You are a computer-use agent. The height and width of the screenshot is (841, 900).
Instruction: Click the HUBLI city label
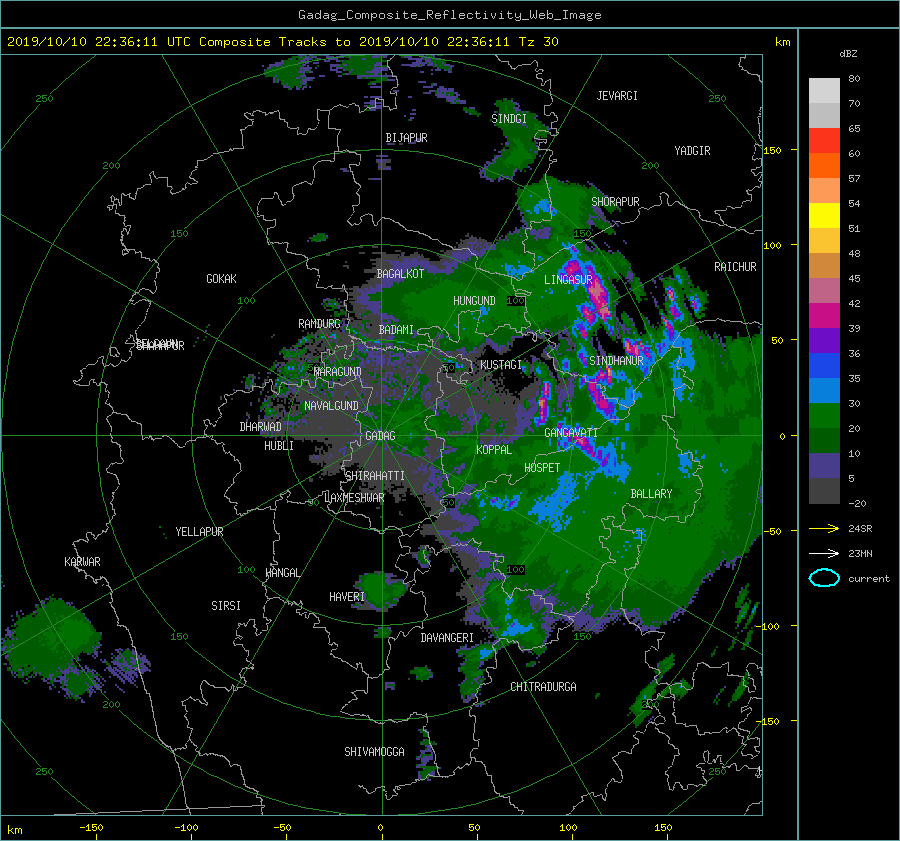coord(278,446)
